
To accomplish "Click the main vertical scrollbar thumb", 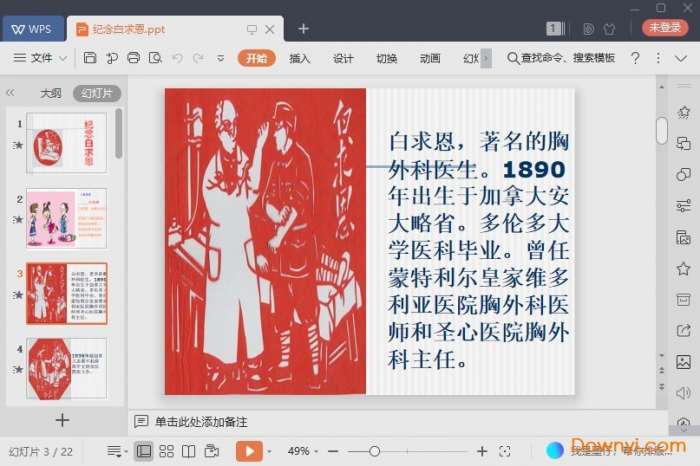I will (x=662, y=130).
